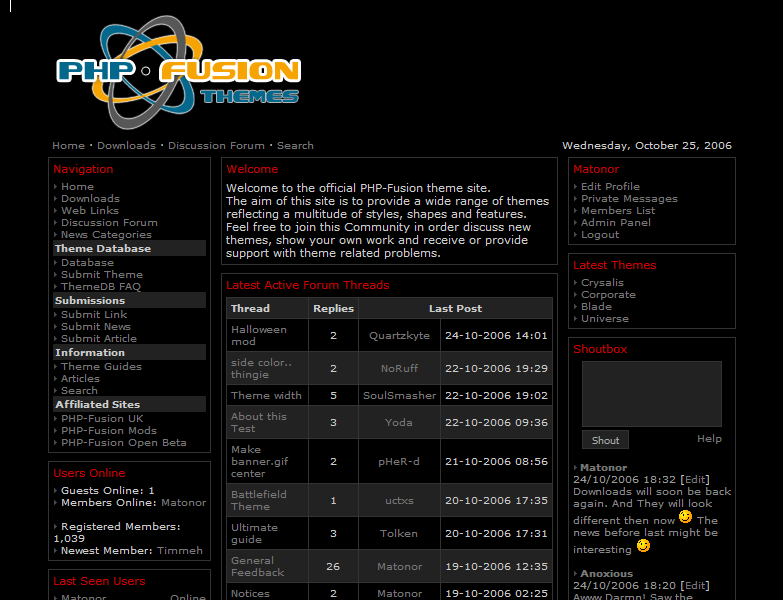783x600 pixels.
Task: Open Search in top navigation bar
Action: pos(295,146)
